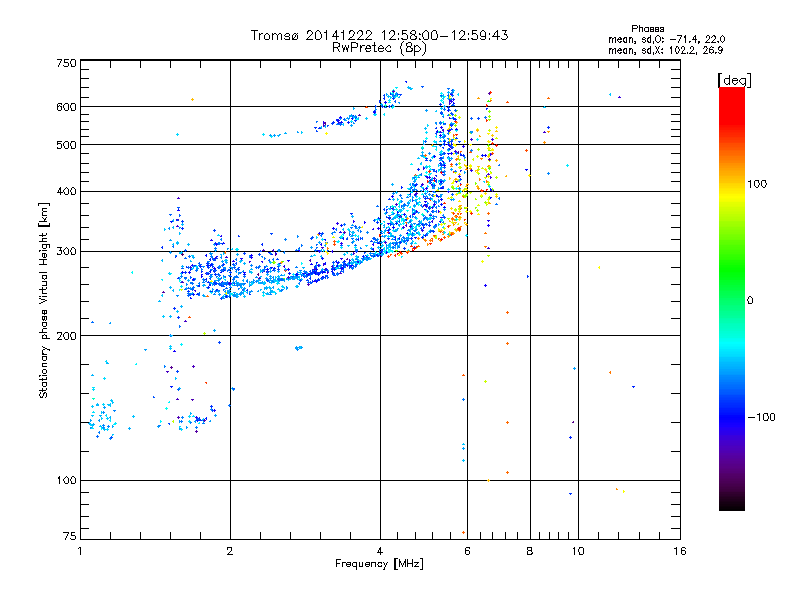Click x-axis tick label '16'
The image size is (800, 600).
tap(680, 551)
